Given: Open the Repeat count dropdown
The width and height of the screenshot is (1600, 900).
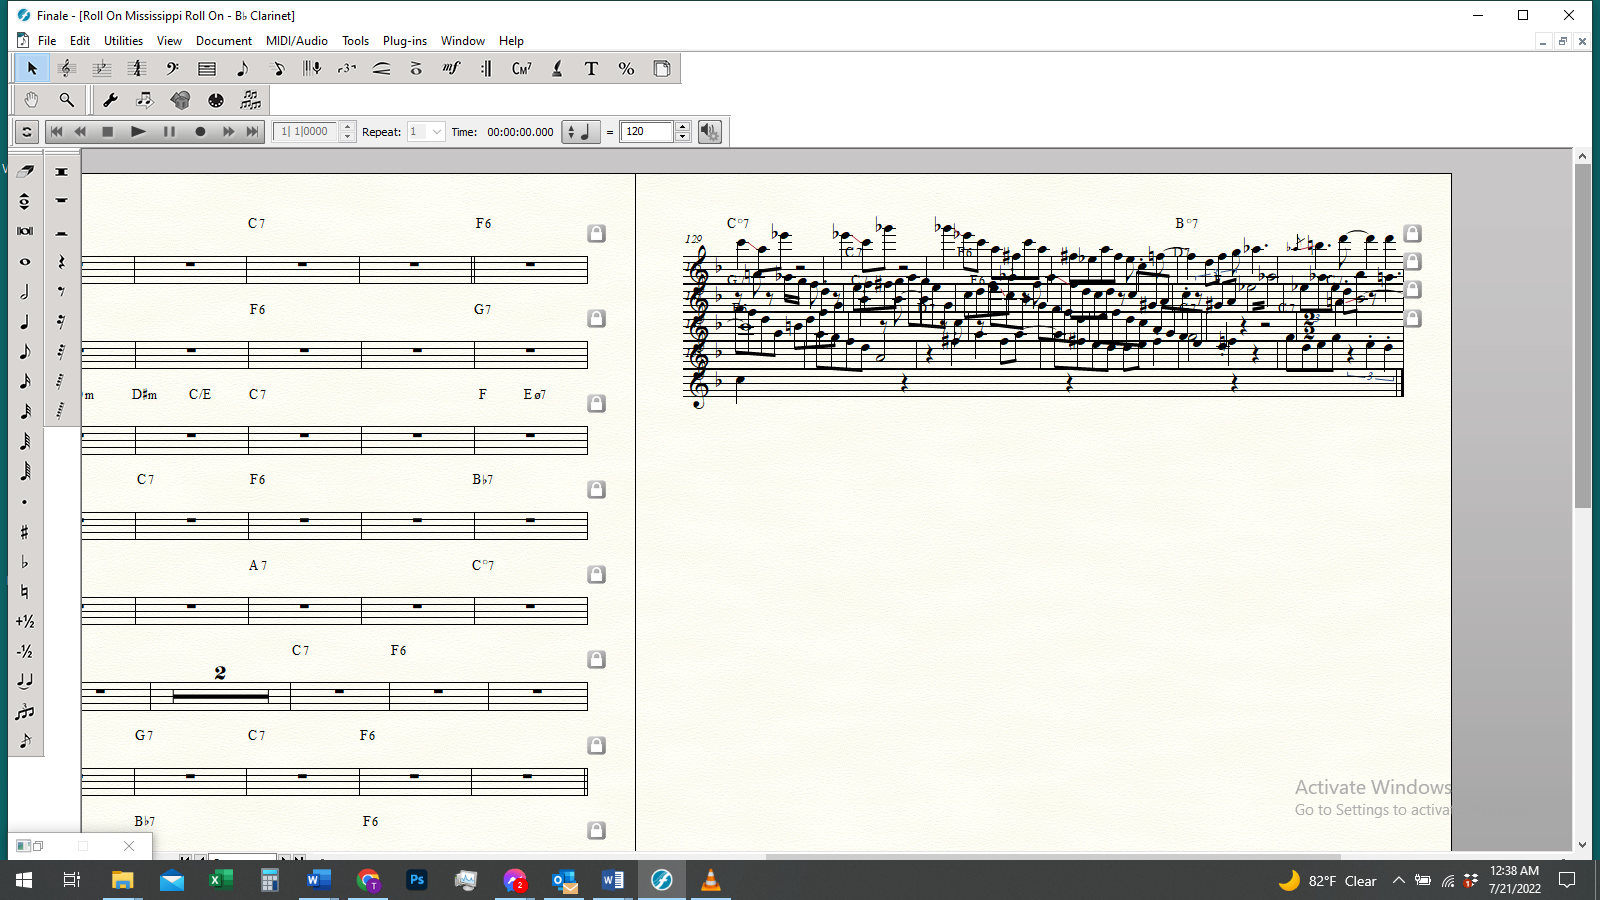Looking at the screenshot, I should tap(436, 132).
